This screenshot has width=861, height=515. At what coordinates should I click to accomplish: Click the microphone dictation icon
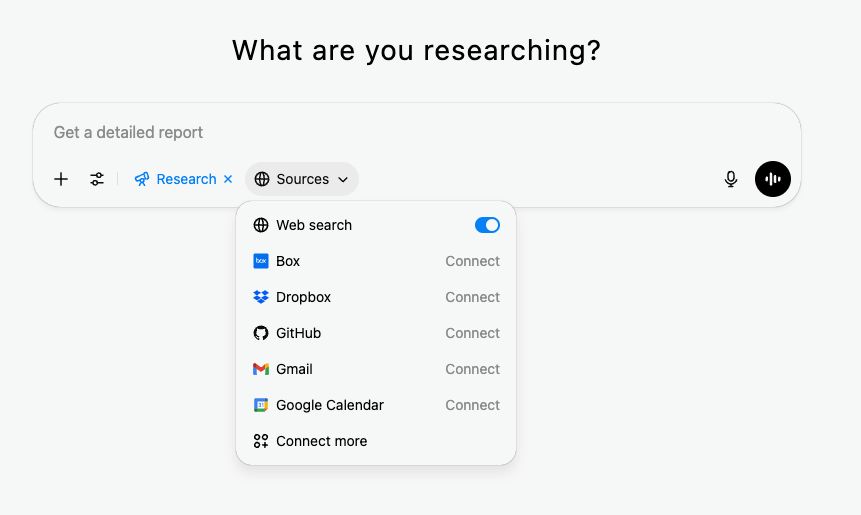(x=731, y=179)
